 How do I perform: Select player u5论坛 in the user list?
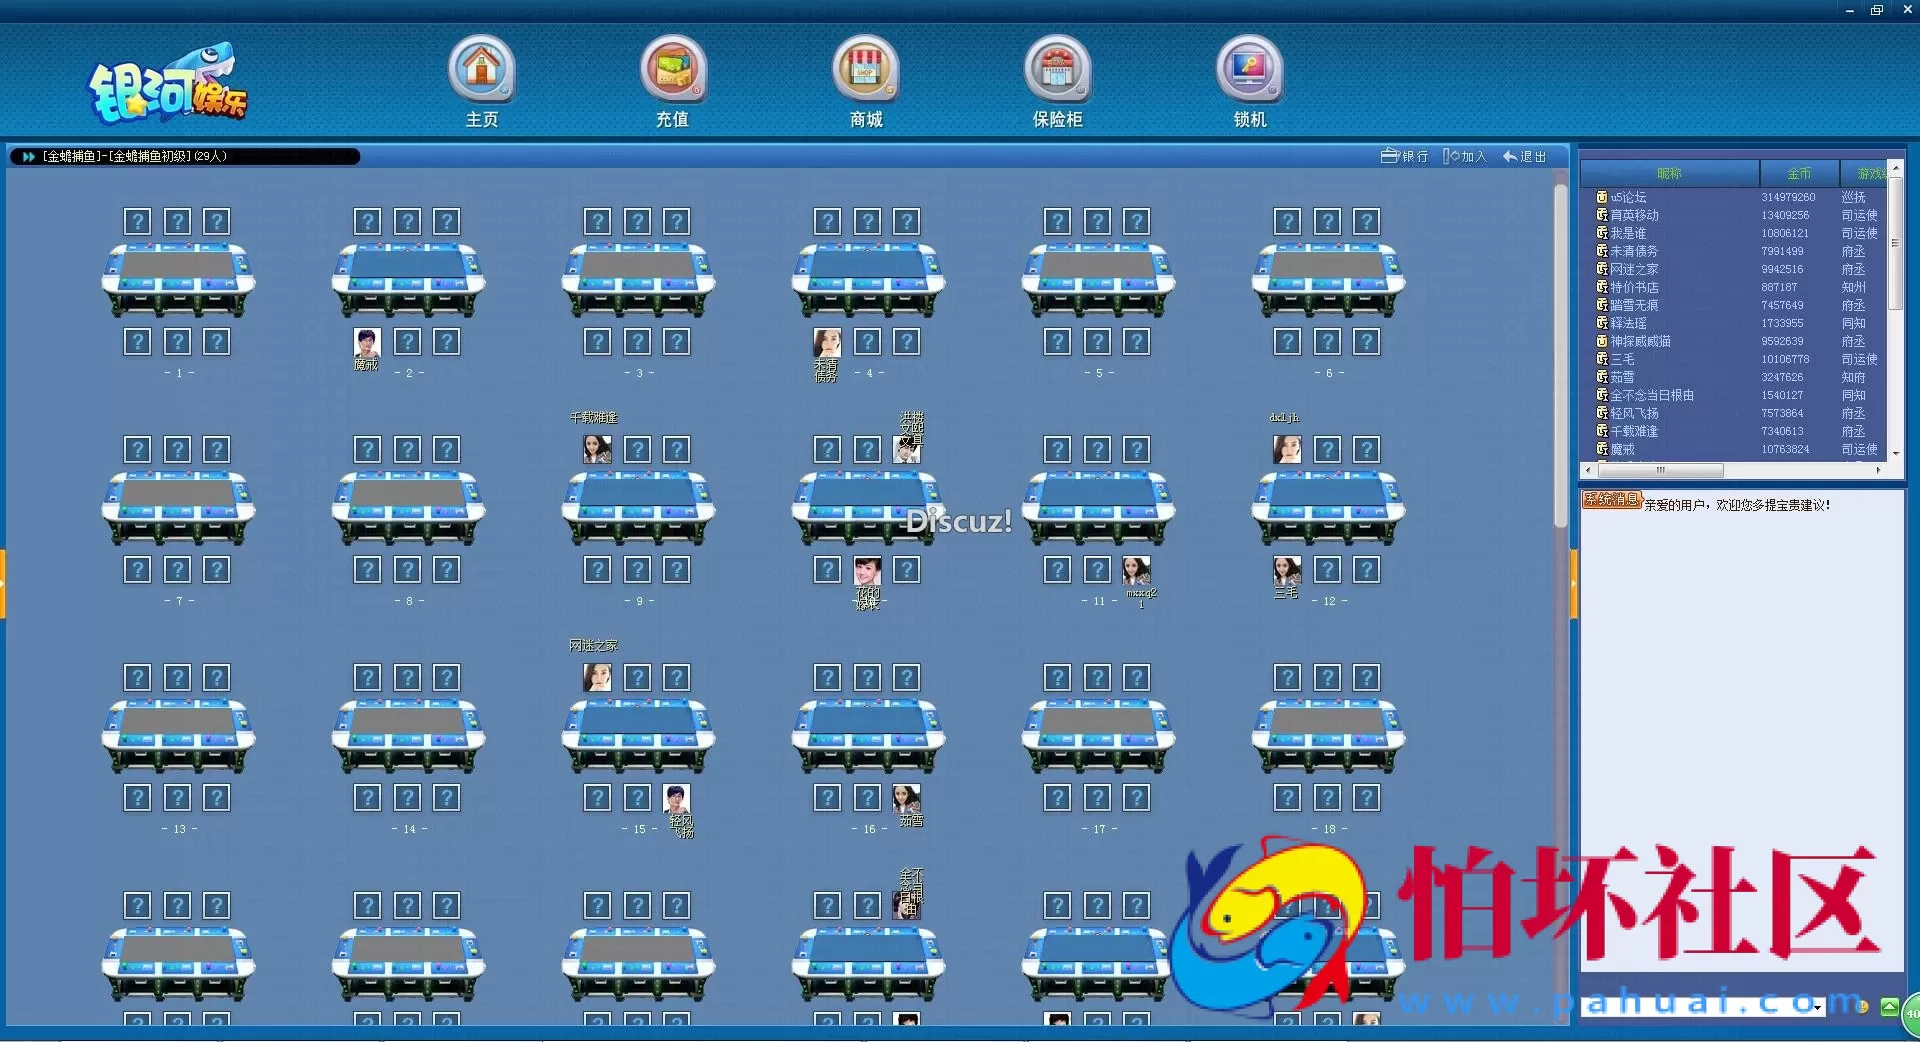coord(1628,198)
